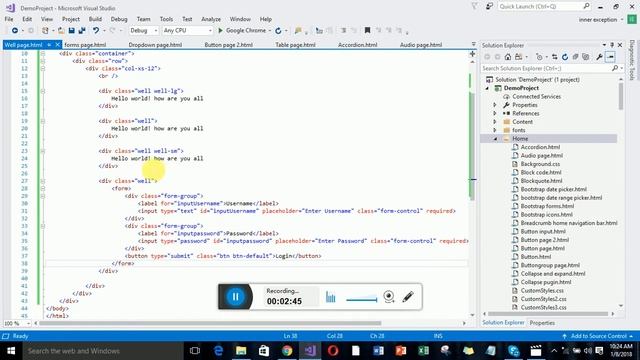Click the Sync with Active Document icon
640x360 pixels.
pos(554,57)
